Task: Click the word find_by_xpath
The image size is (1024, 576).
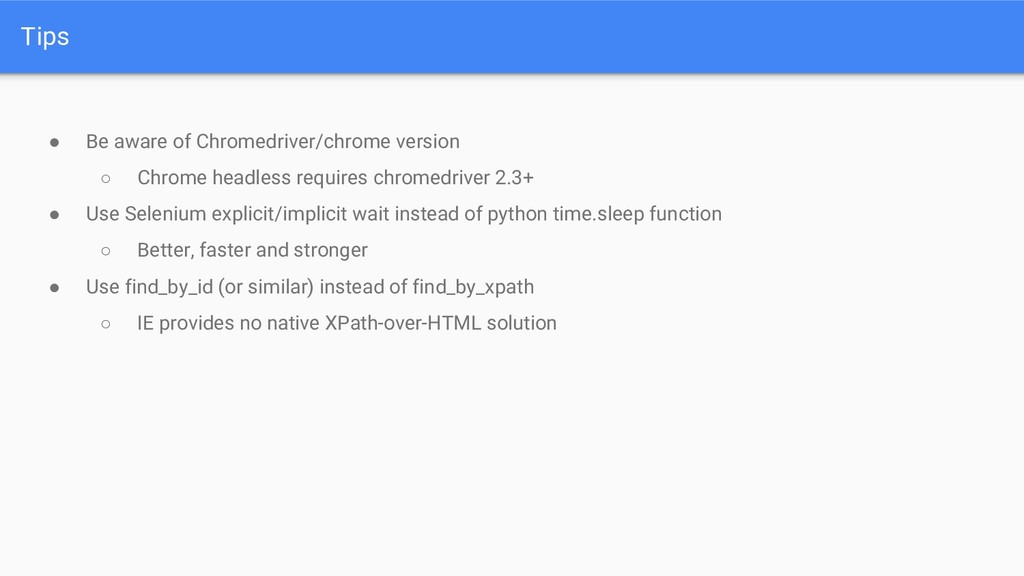Action: (x=473, y=287)
